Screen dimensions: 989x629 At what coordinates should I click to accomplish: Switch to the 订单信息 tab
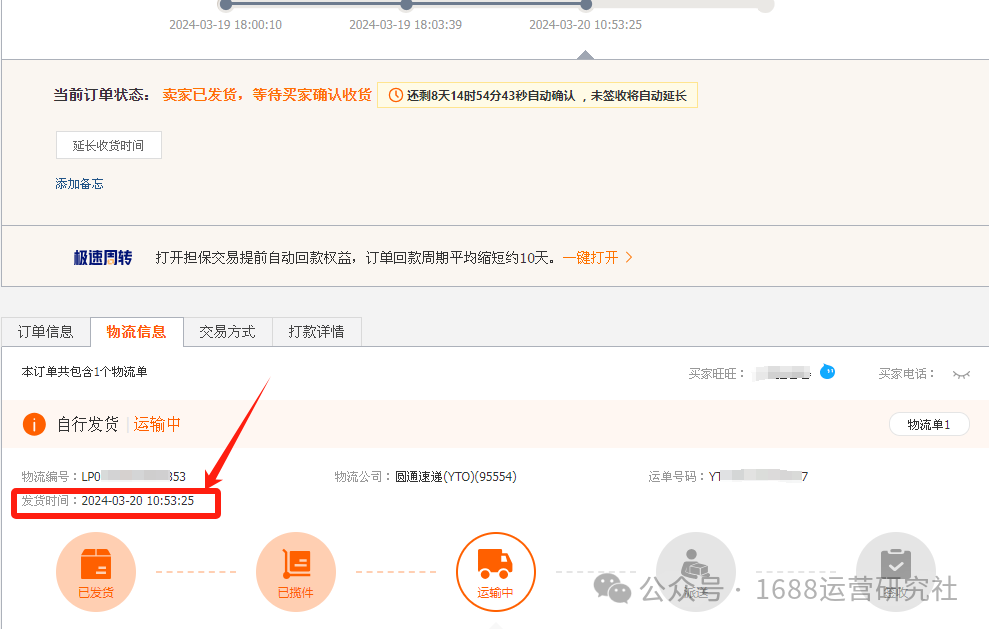tap(45, 332)
